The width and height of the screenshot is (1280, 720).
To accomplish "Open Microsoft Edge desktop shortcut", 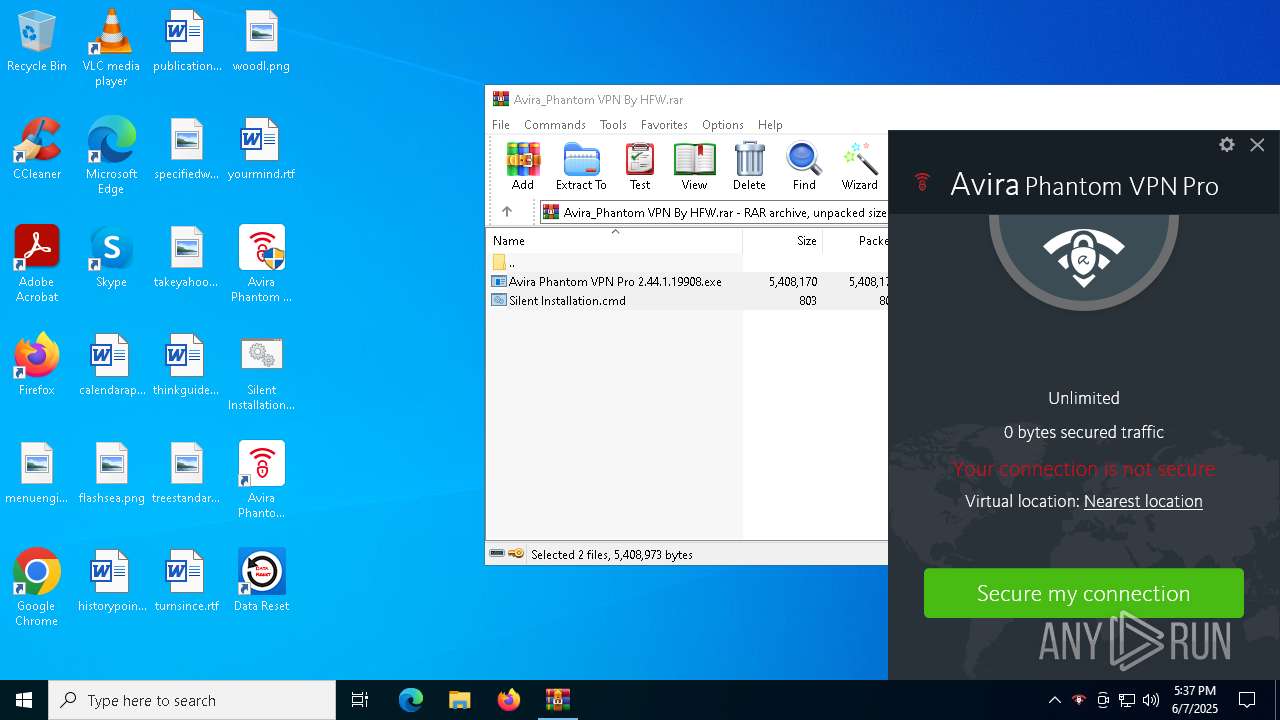I will click(x=111, y=156).
